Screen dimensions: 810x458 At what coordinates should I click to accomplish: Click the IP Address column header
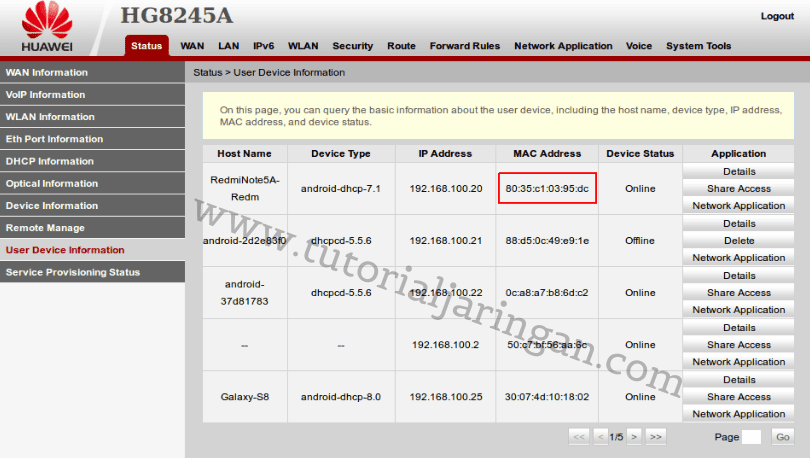pos(445,153)
